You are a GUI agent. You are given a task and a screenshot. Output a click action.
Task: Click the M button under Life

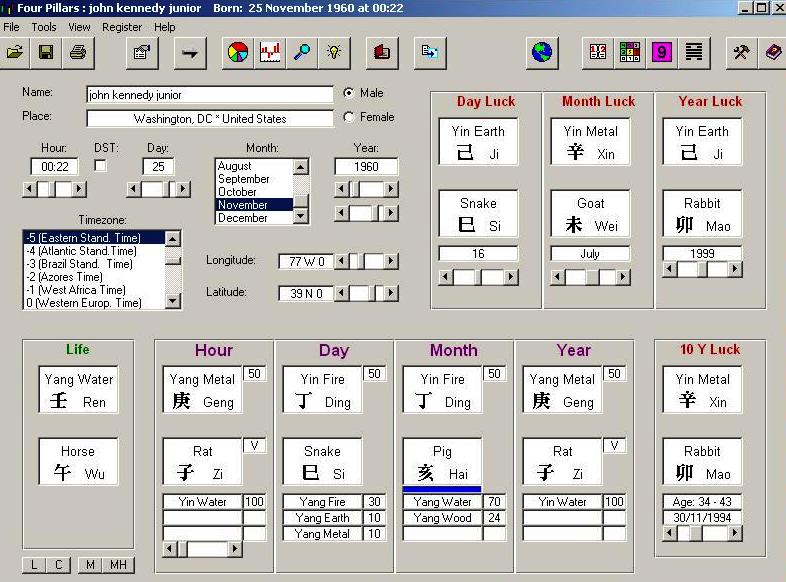(x=90, y=565)
